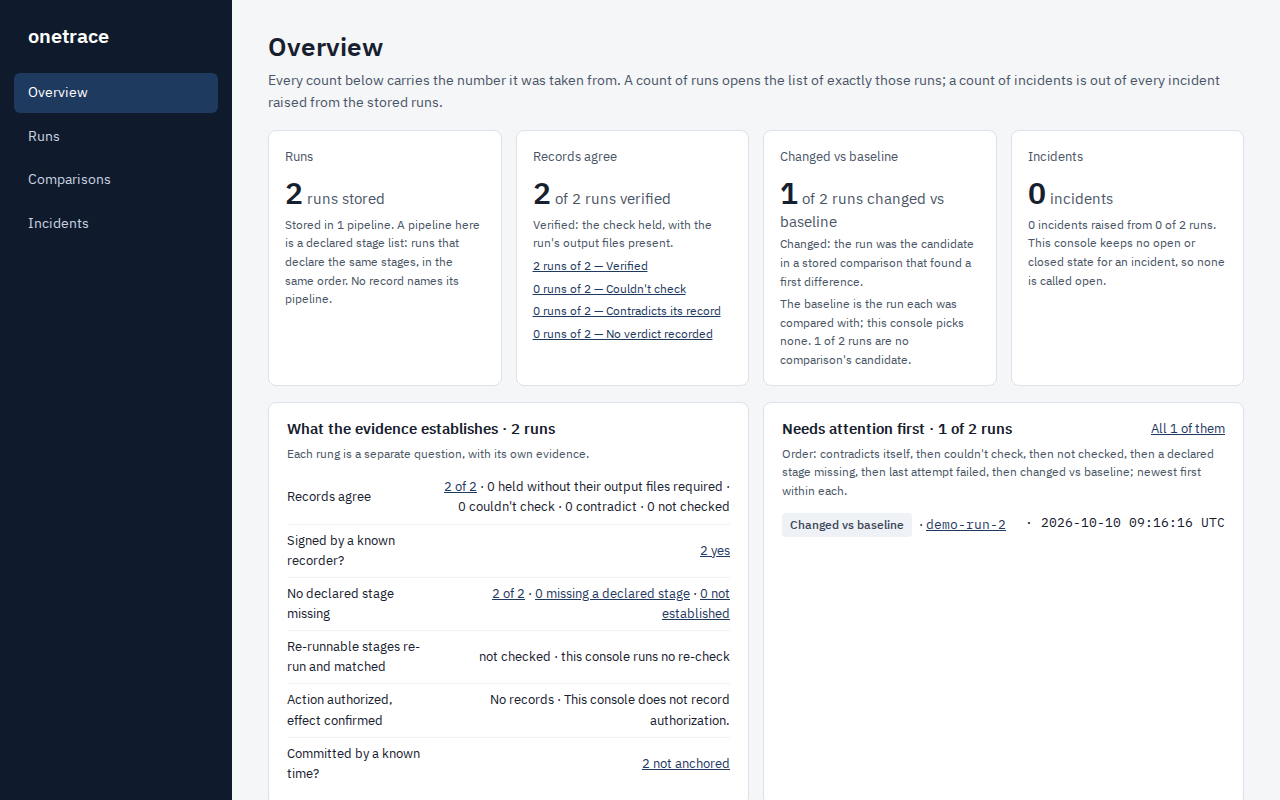Click the '2 of 2' link in Records agree row
Image resolution: width=1280 pixels, height=800 pixels.
pos(460,487)
